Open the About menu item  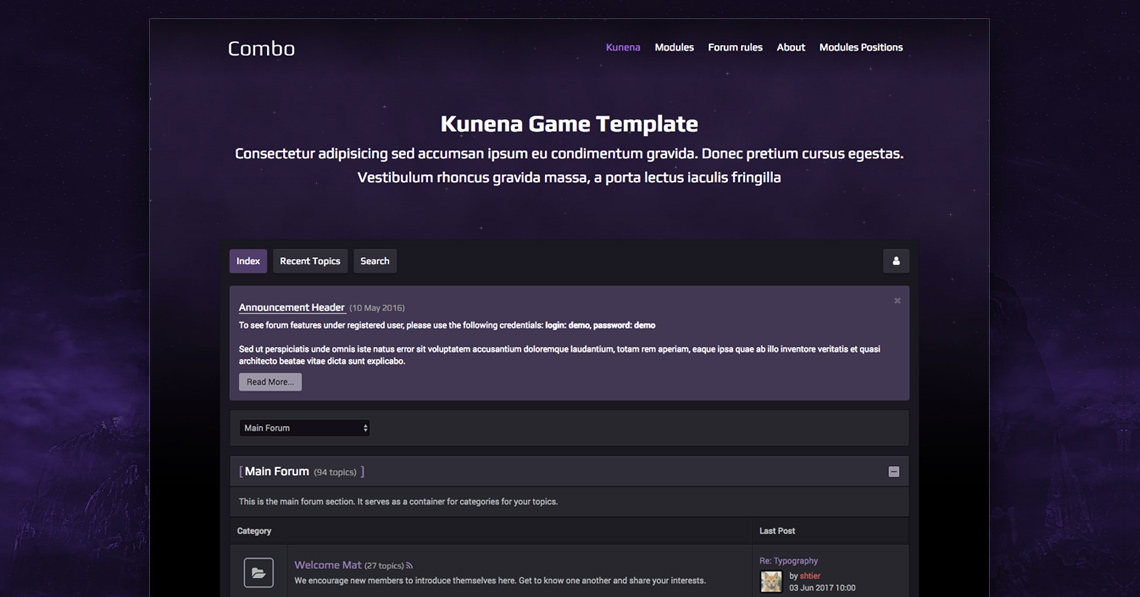790,47
